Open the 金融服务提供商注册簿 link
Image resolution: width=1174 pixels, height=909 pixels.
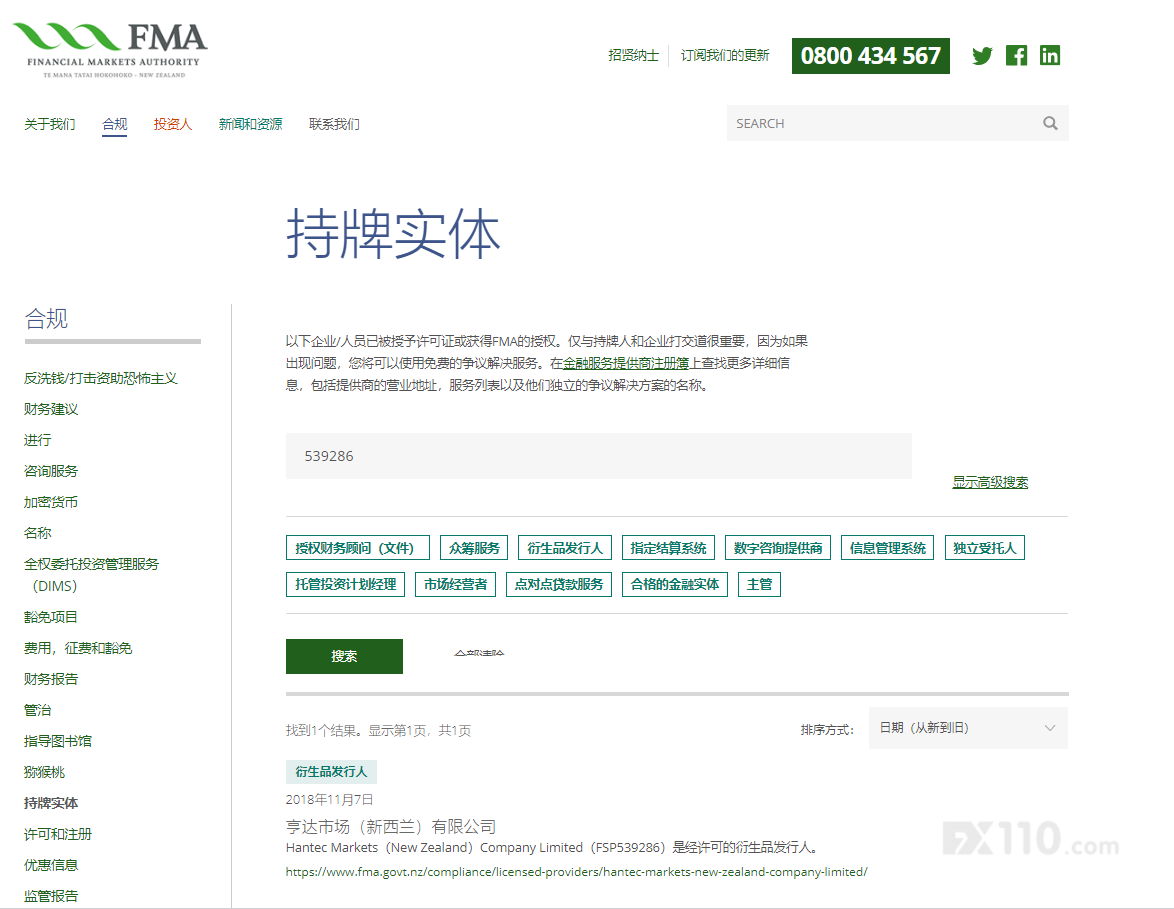pyautogui.click(x=626, y=363)
